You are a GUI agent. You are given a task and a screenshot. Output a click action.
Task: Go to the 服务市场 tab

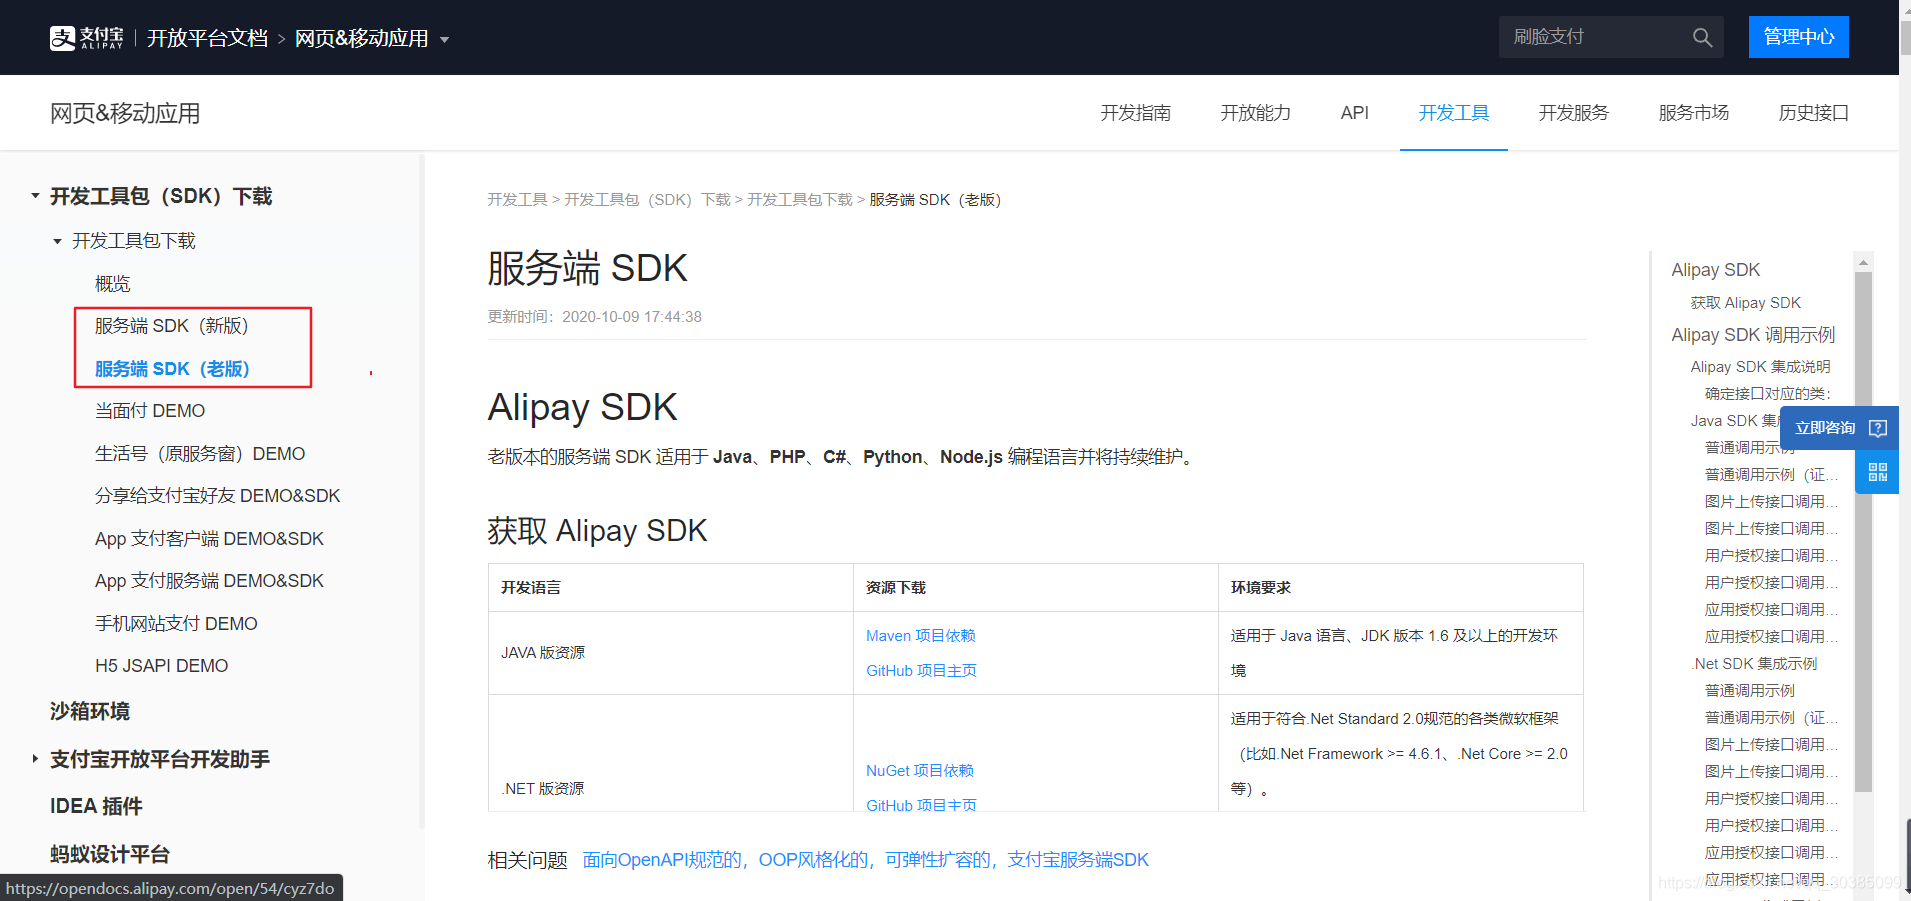point(1693,113)
